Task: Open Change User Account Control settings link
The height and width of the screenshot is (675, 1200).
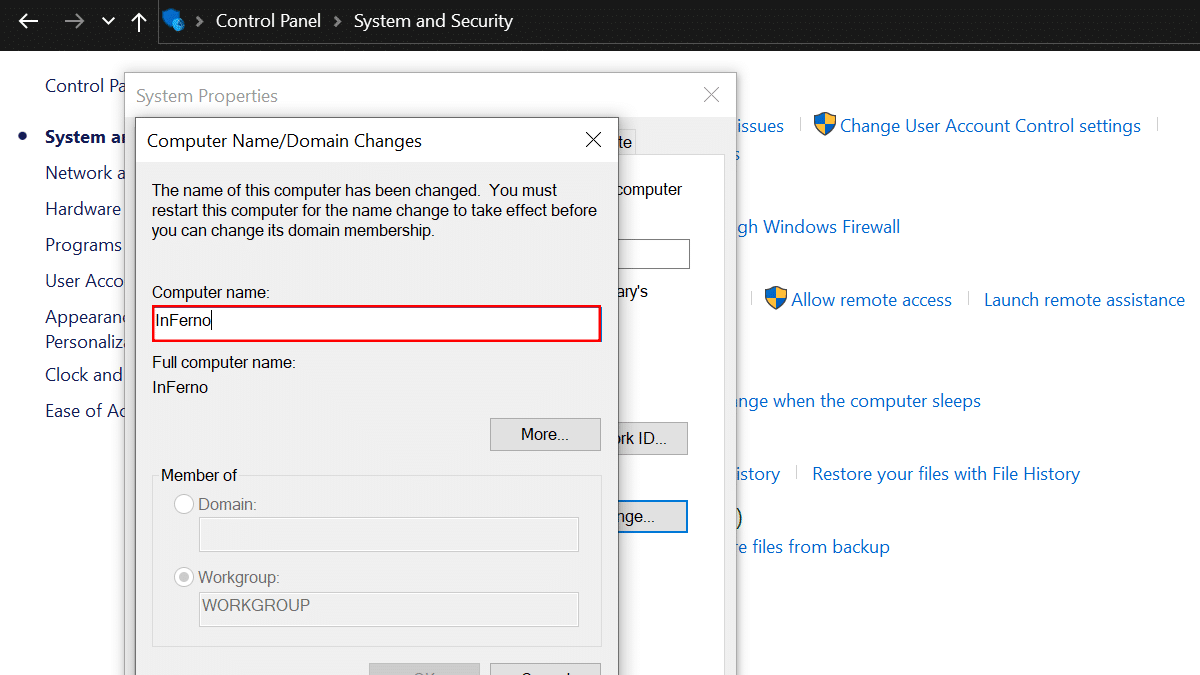Action: coord(990,126)
